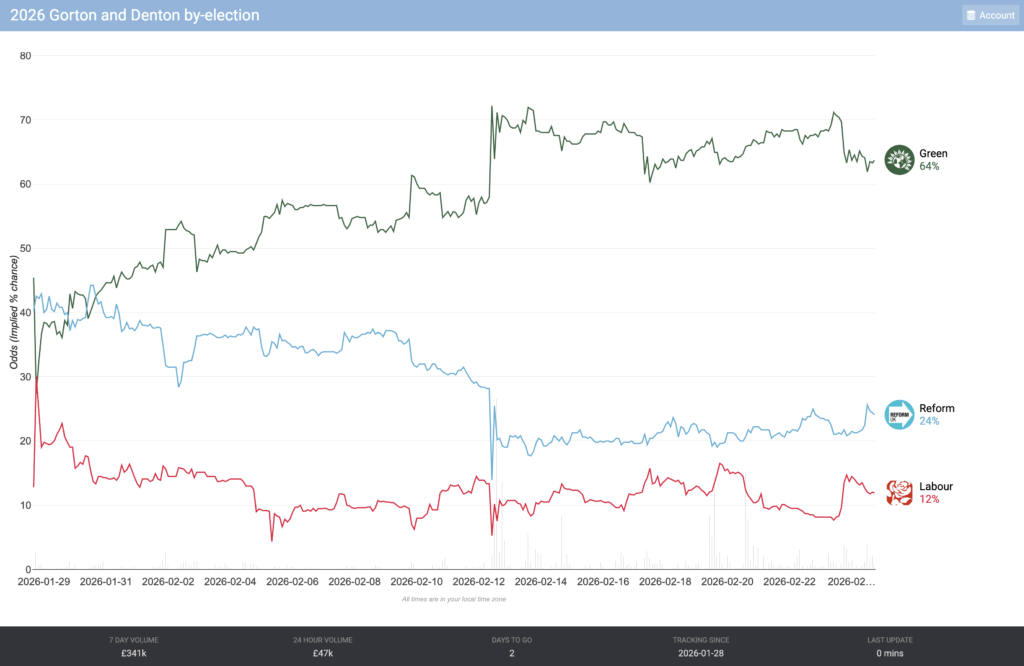This screenshot has width=1024, height=666.
Task: Click the Reform party arrow logo
Action: (x=900, y=415)
